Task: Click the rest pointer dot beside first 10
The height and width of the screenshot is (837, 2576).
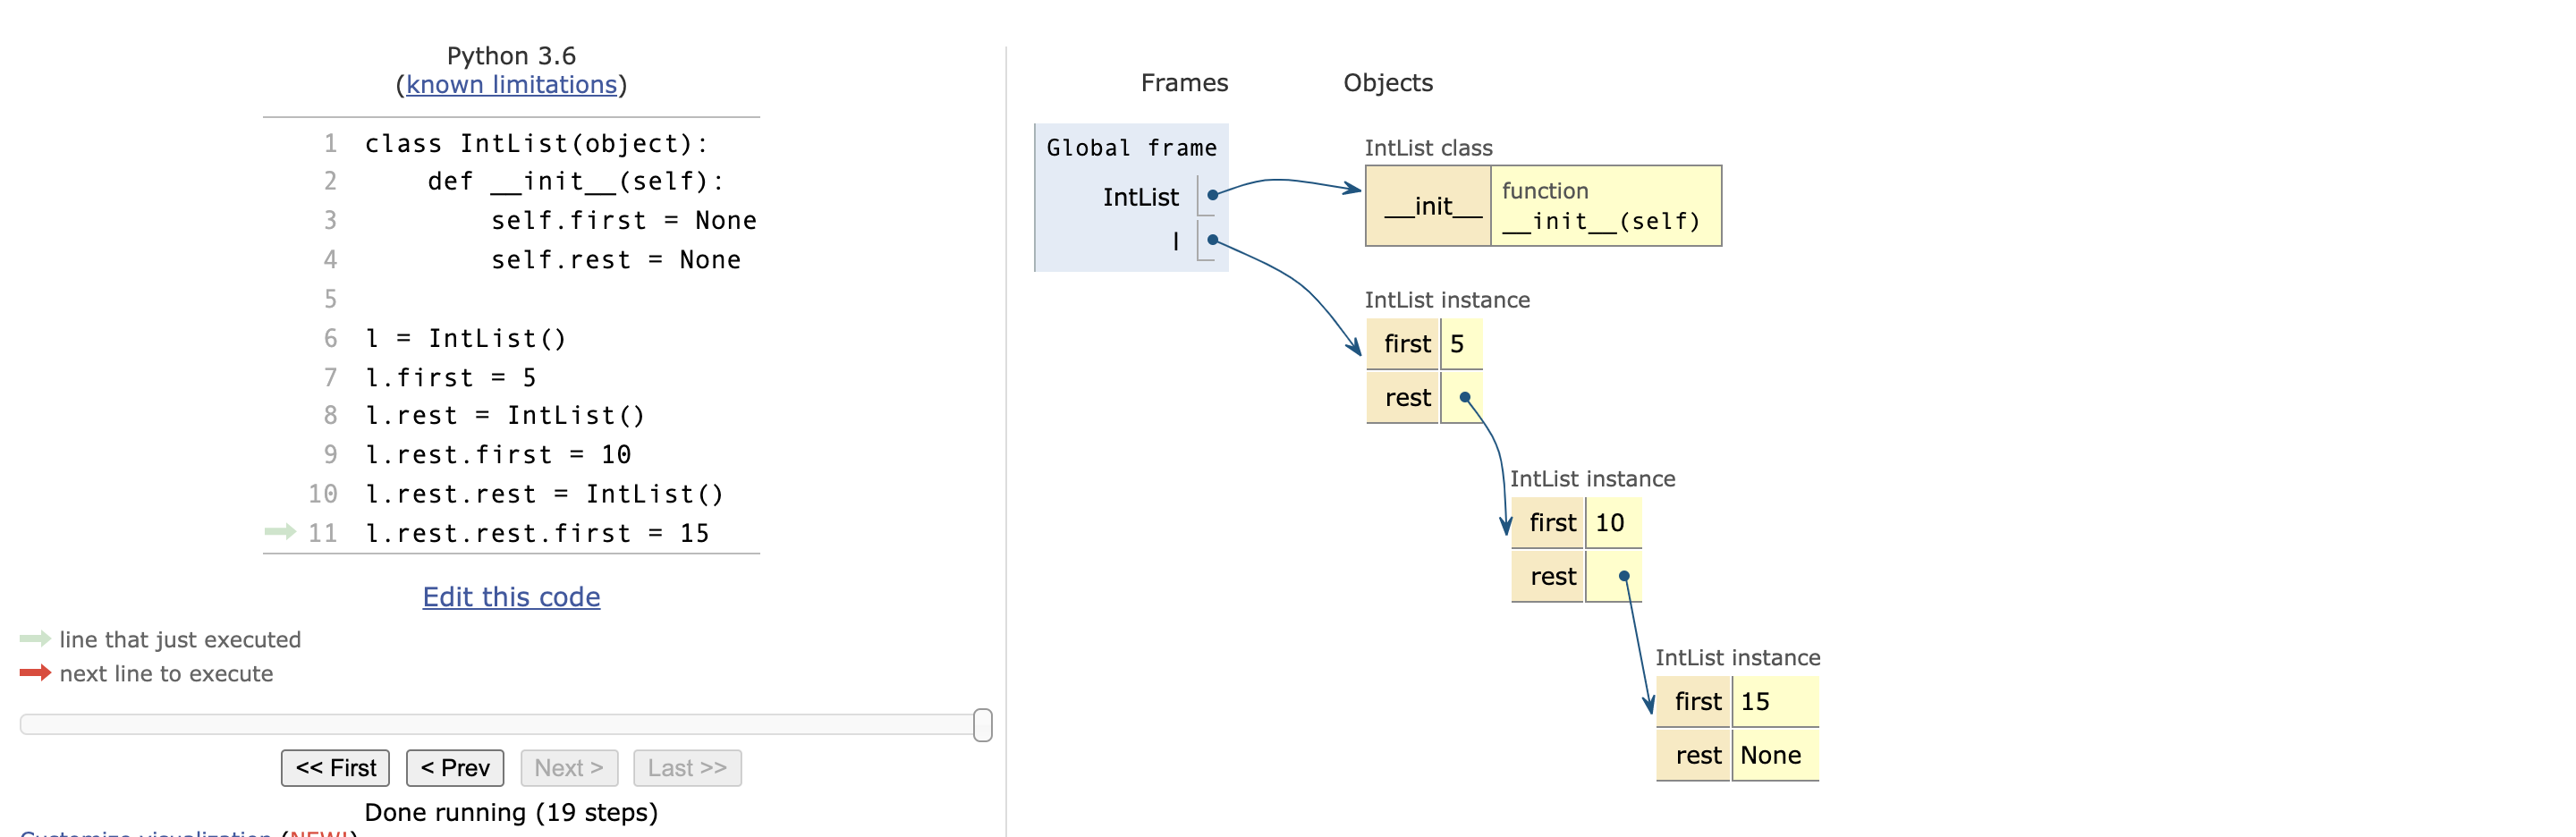Action: [1624, 577]
